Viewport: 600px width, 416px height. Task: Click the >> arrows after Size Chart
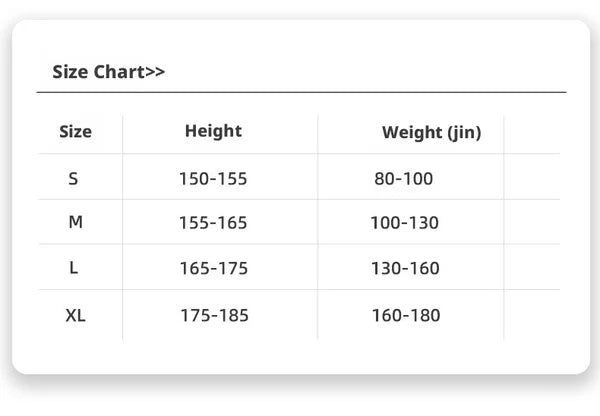(155, 72)
